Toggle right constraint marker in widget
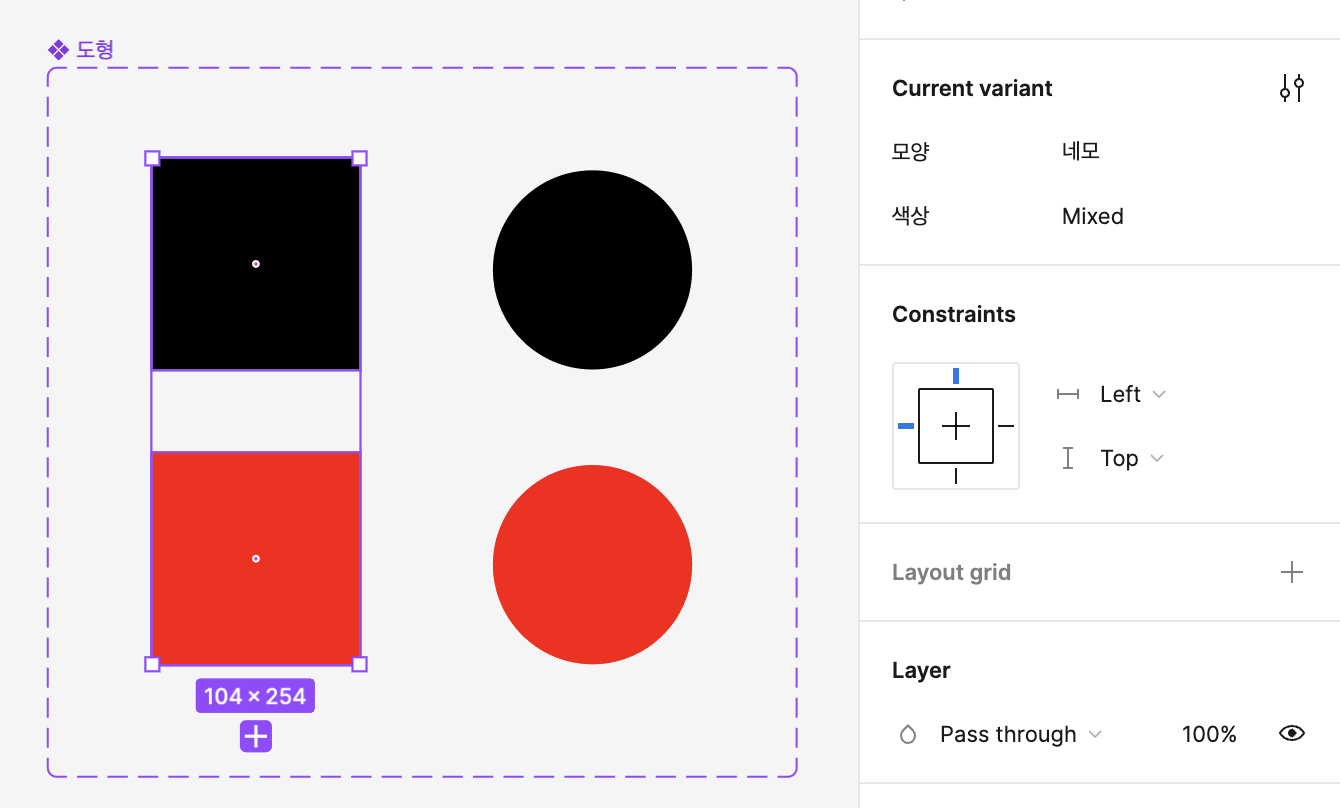 1006,426
